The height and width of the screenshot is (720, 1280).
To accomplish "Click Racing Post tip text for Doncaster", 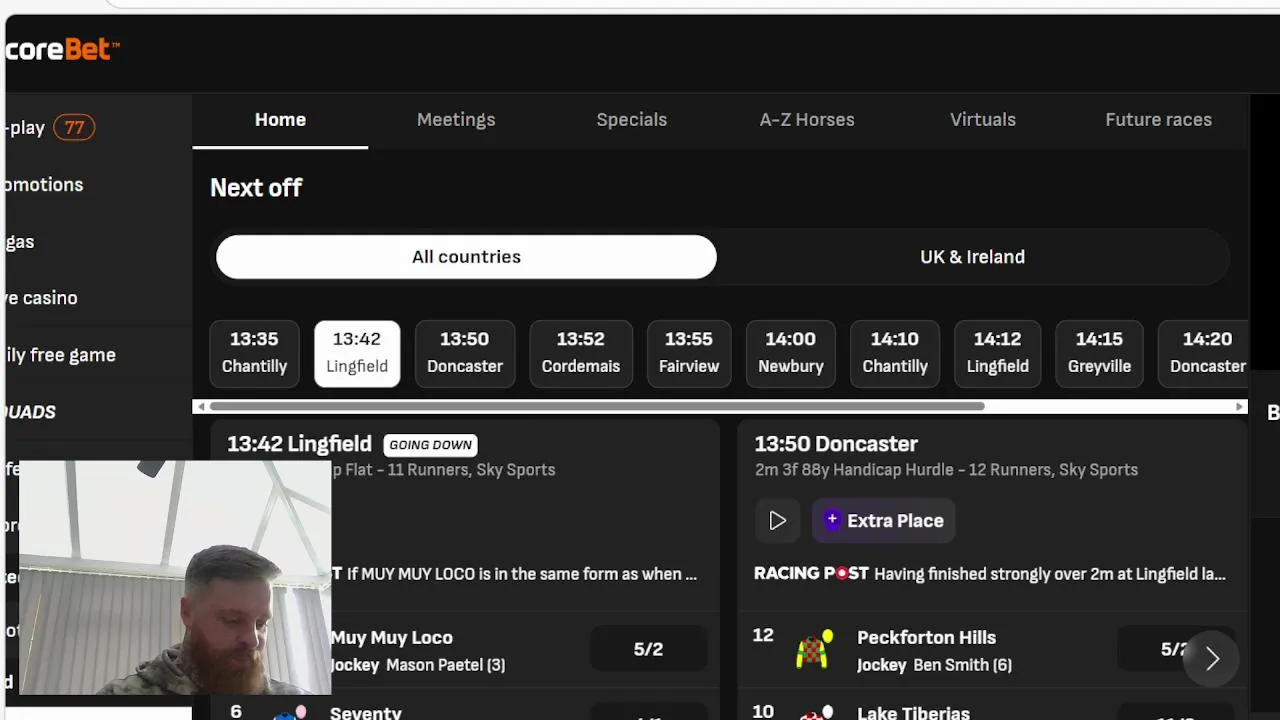I will tap(1050, 574).
